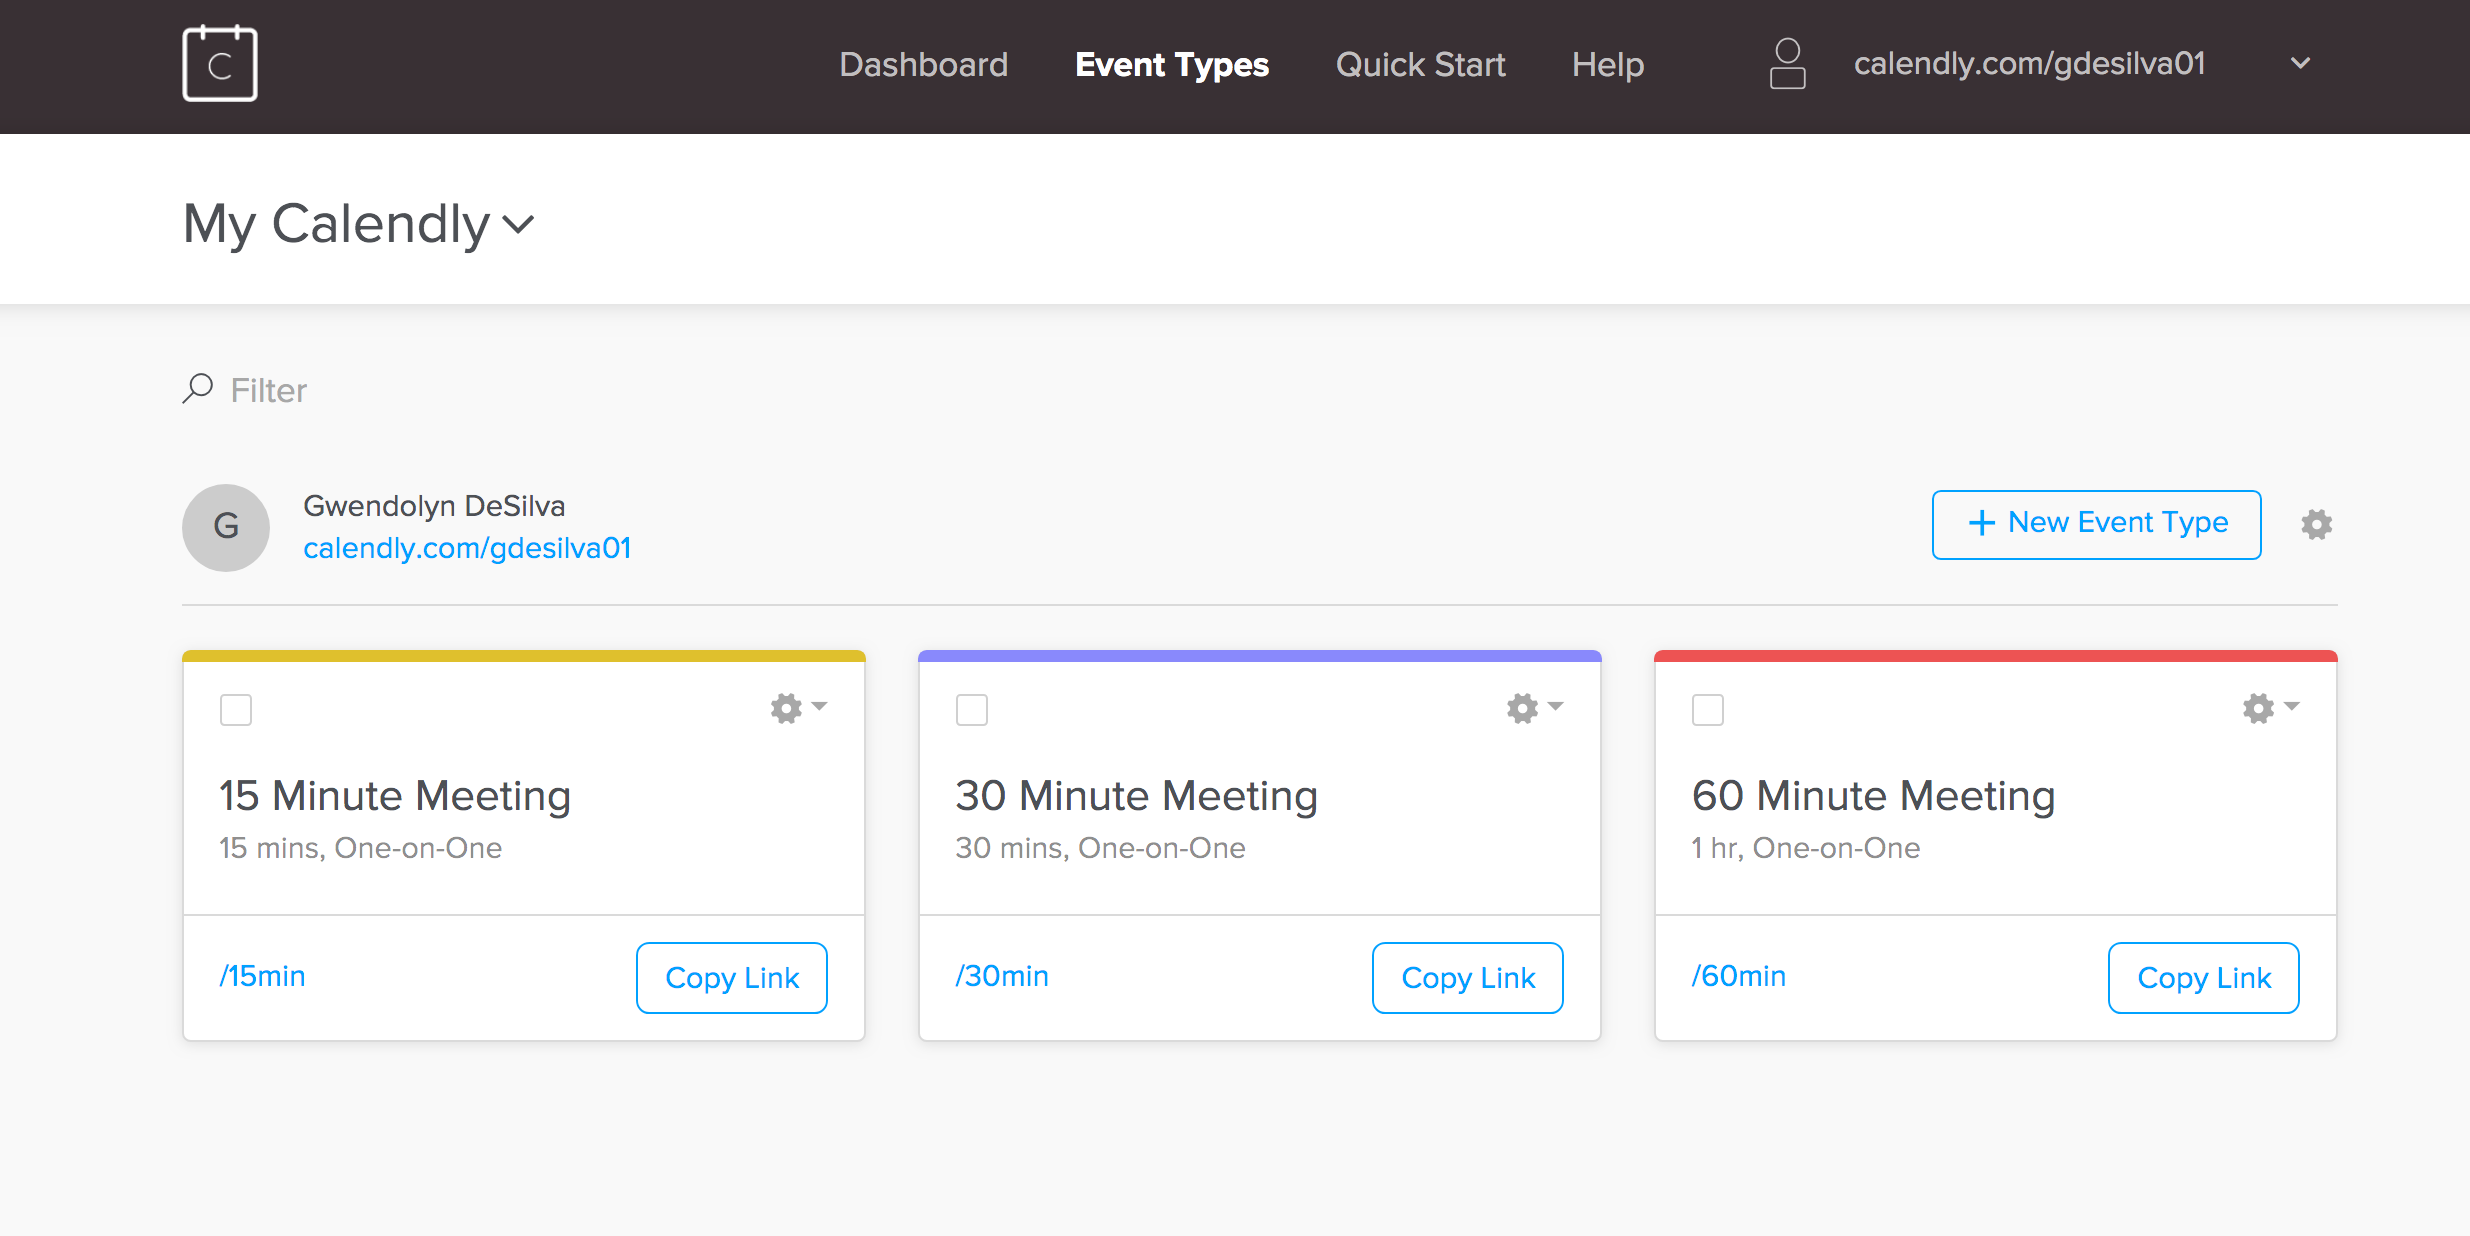Open the /60min event link
Image resolution: width=2470 pixels, height=1236 pixels.
[1738, 976]
